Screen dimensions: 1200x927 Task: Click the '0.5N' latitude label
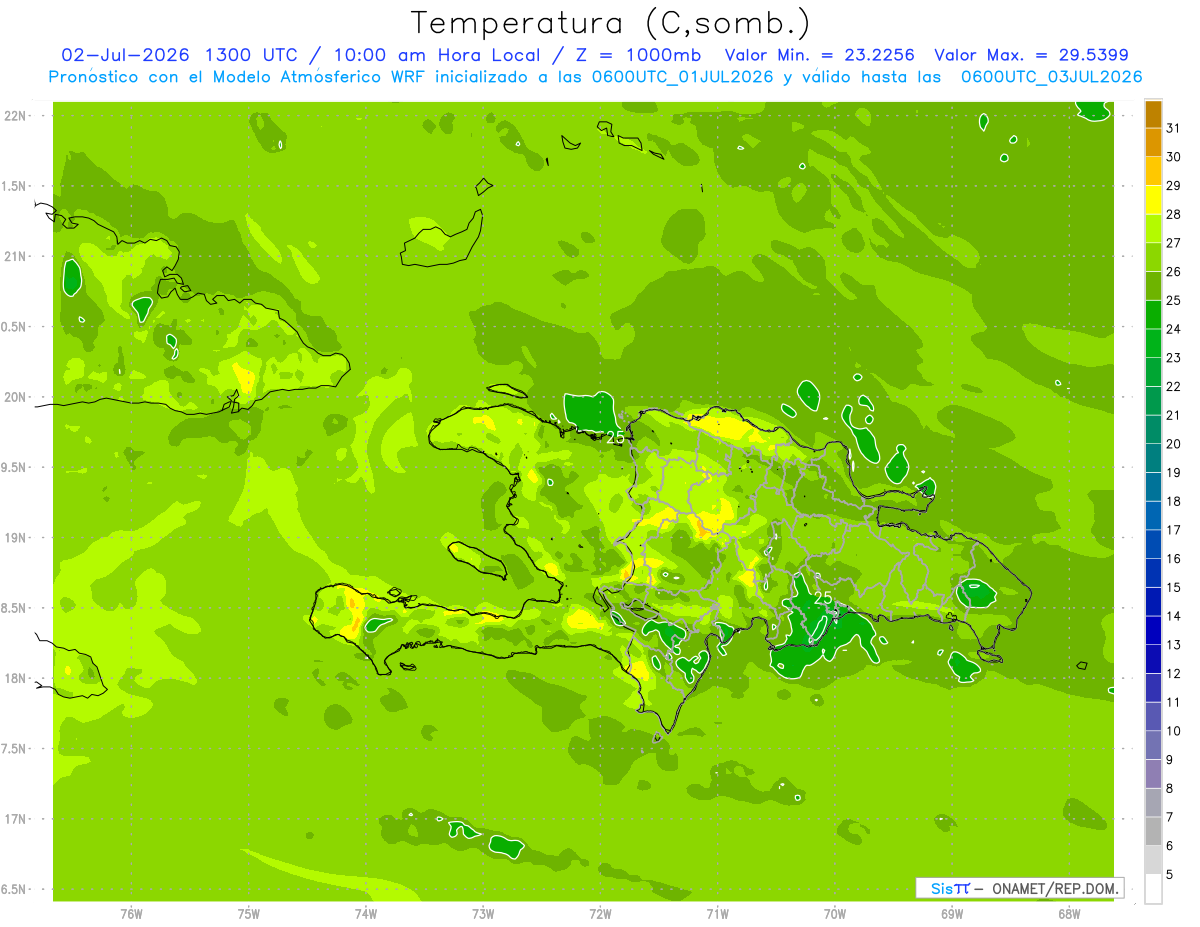point(14,327)
